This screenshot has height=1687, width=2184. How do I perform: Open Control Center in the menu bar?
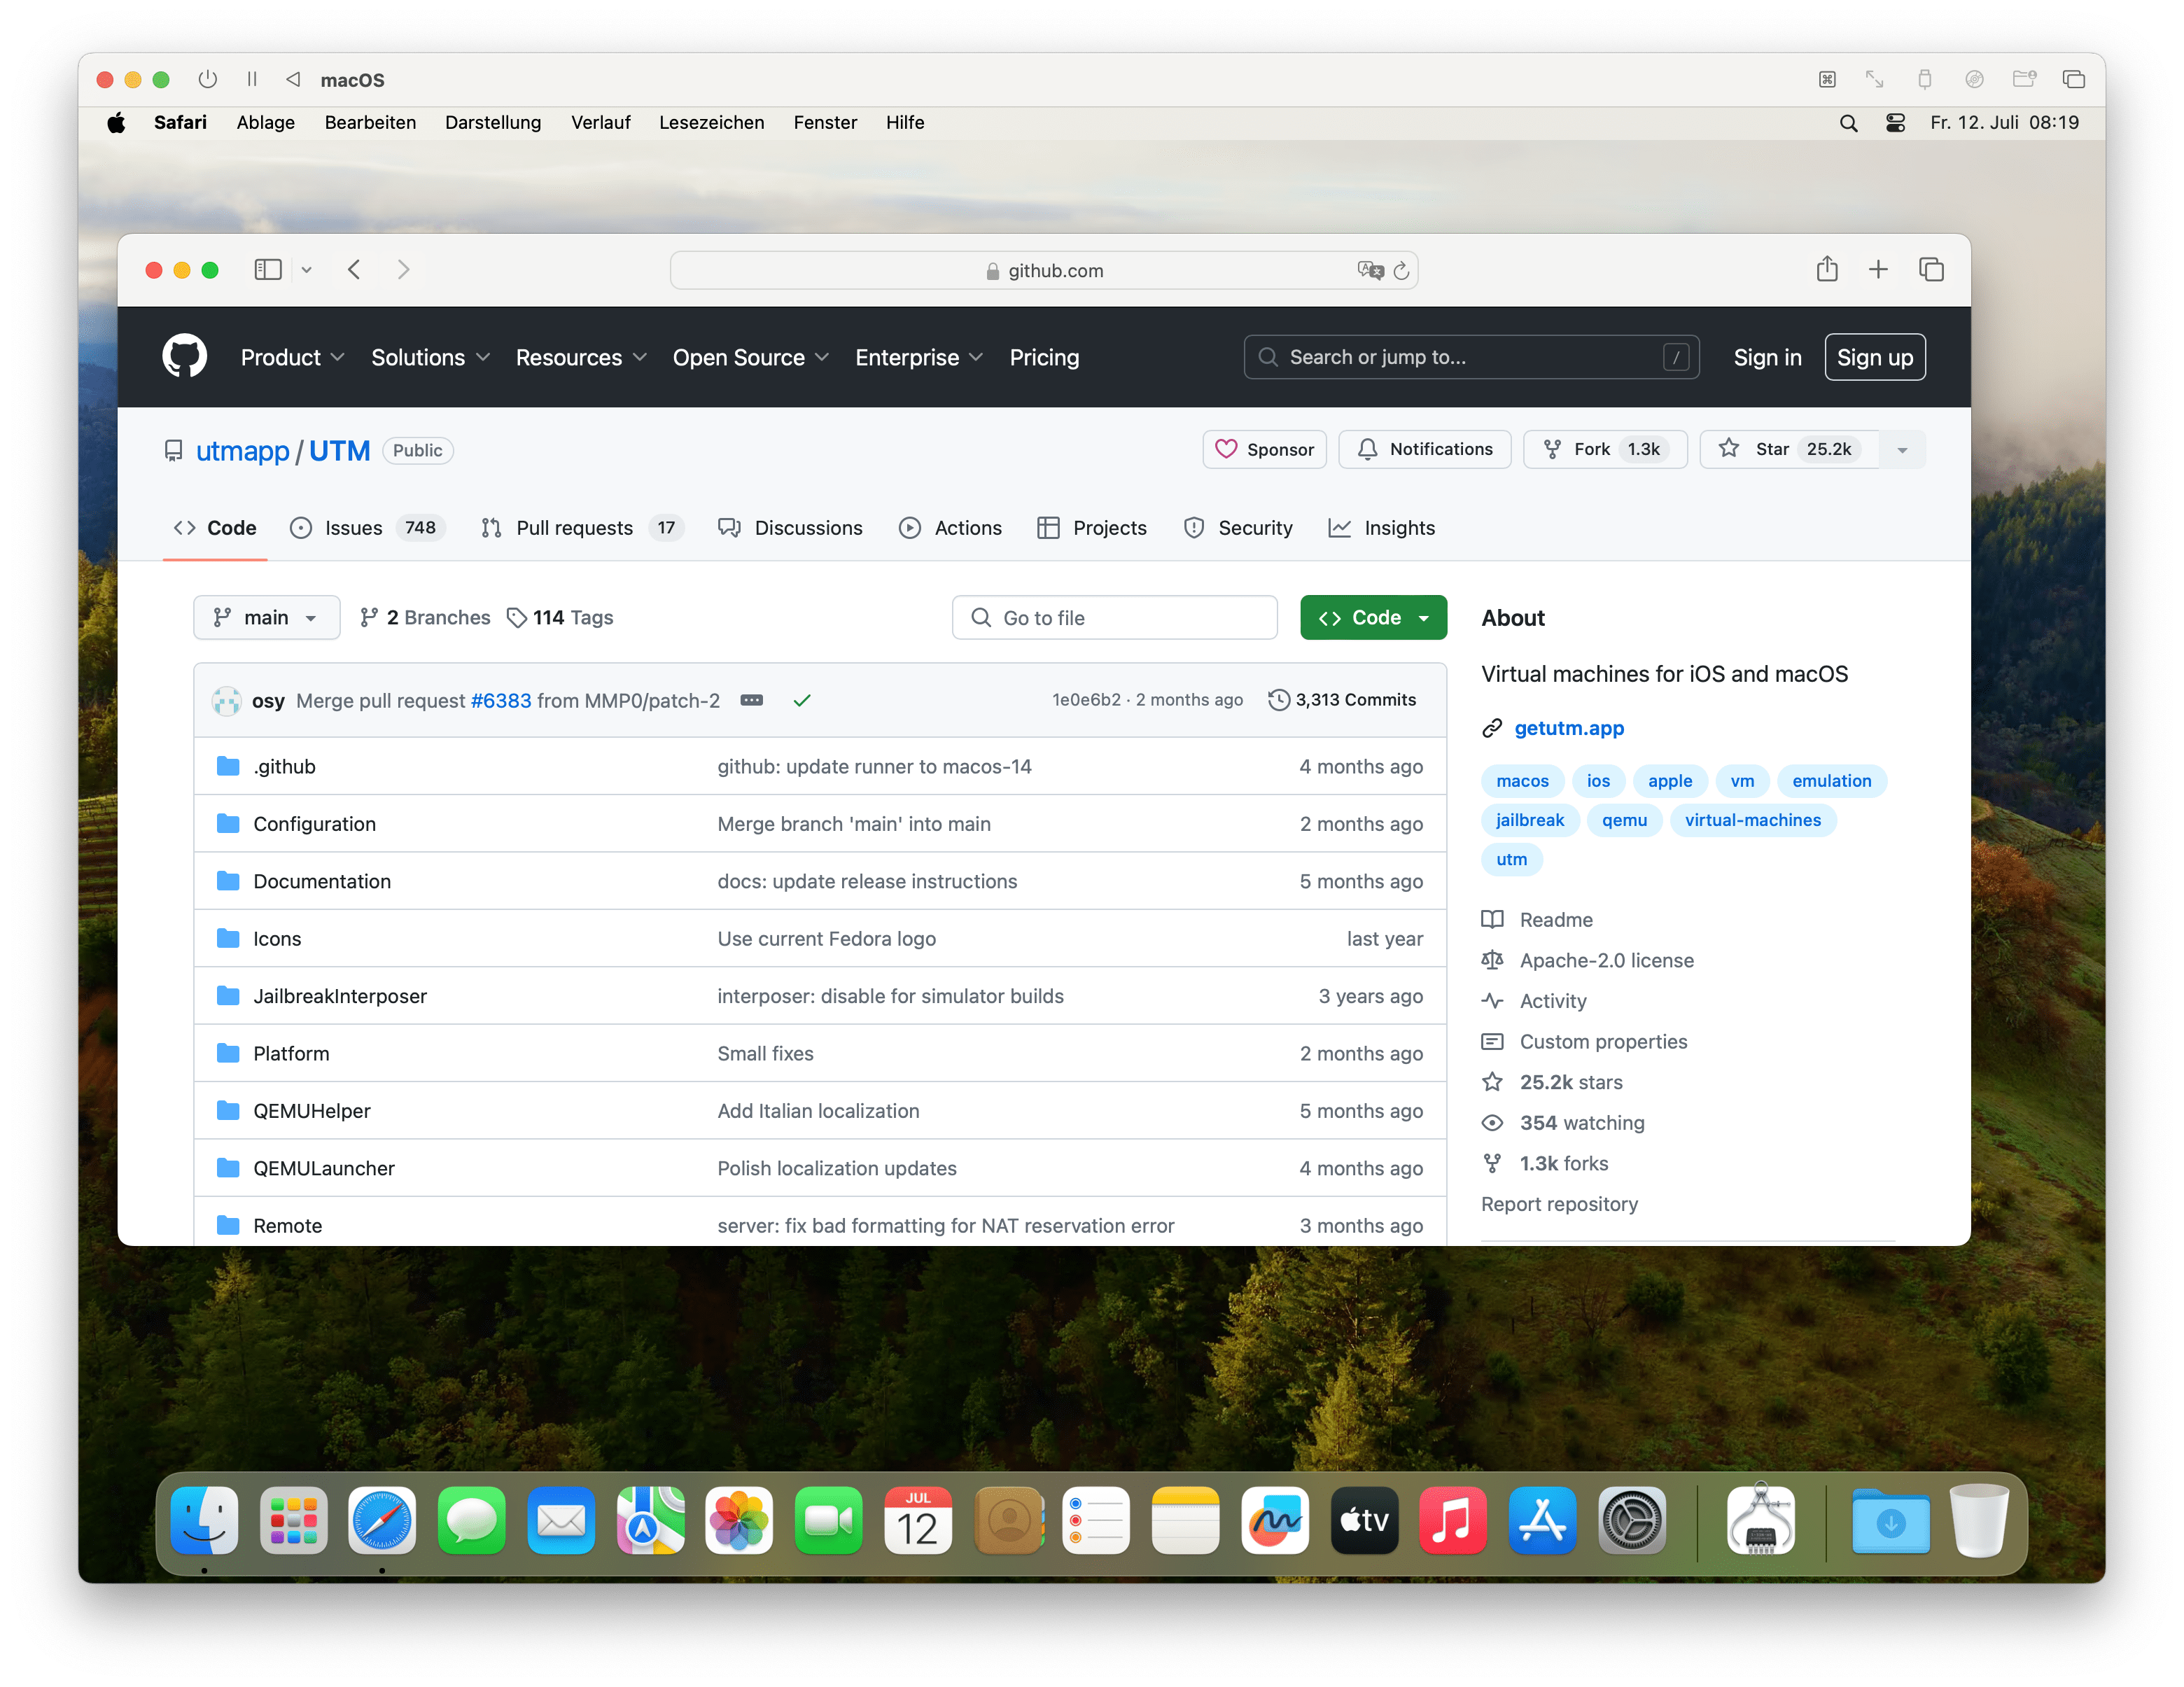click(1895, 123)
